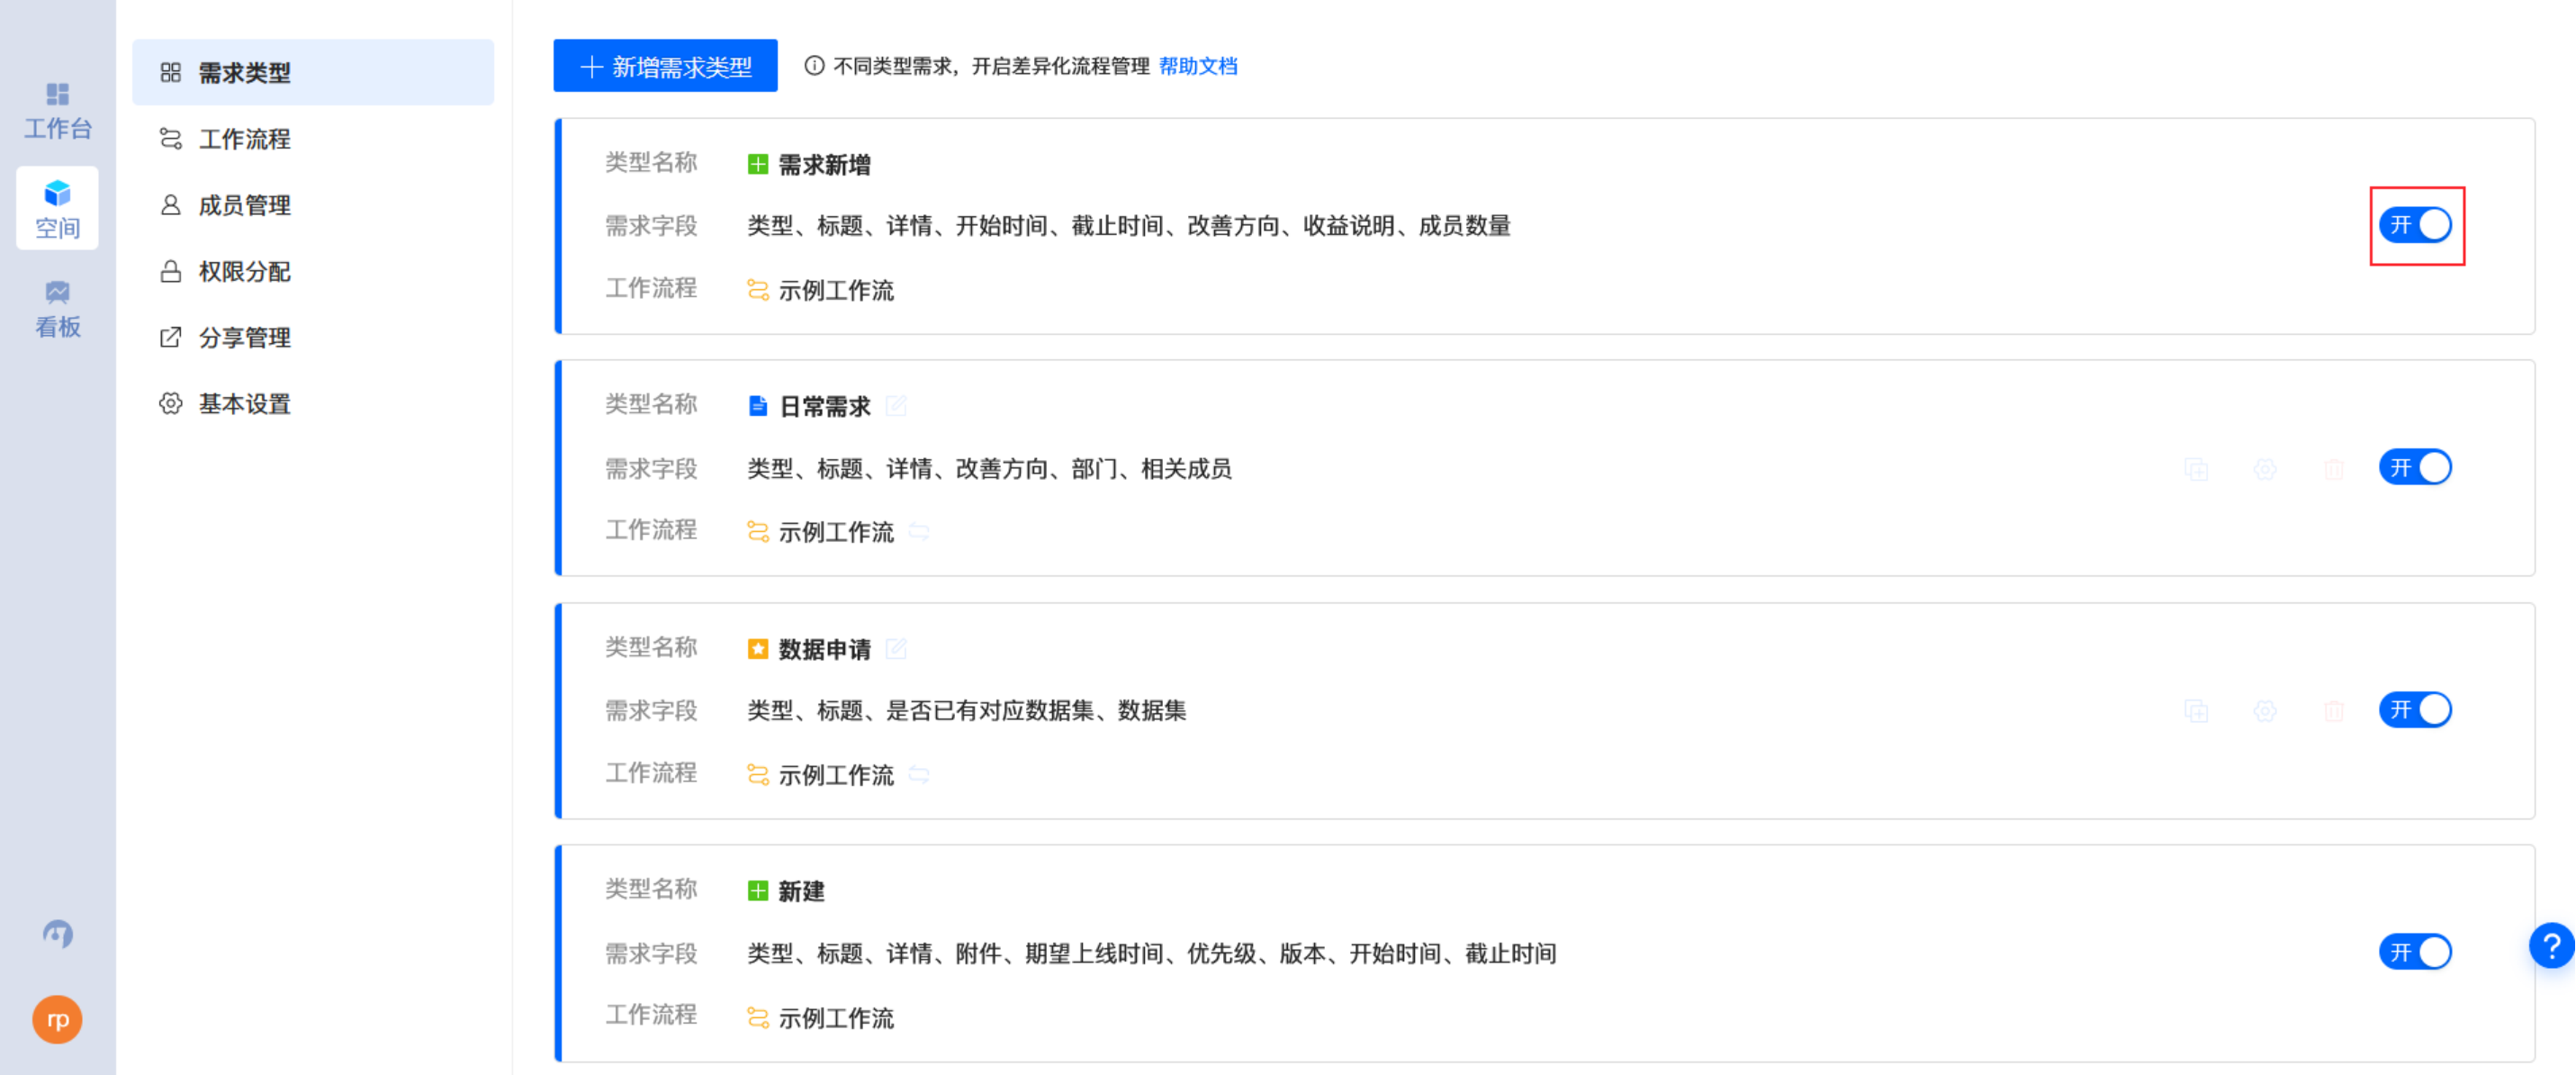Click the 新增需求类型 button
The height and width of the screenshot is (1075, 2576).
pyautogui.click(x=665, y=65)
